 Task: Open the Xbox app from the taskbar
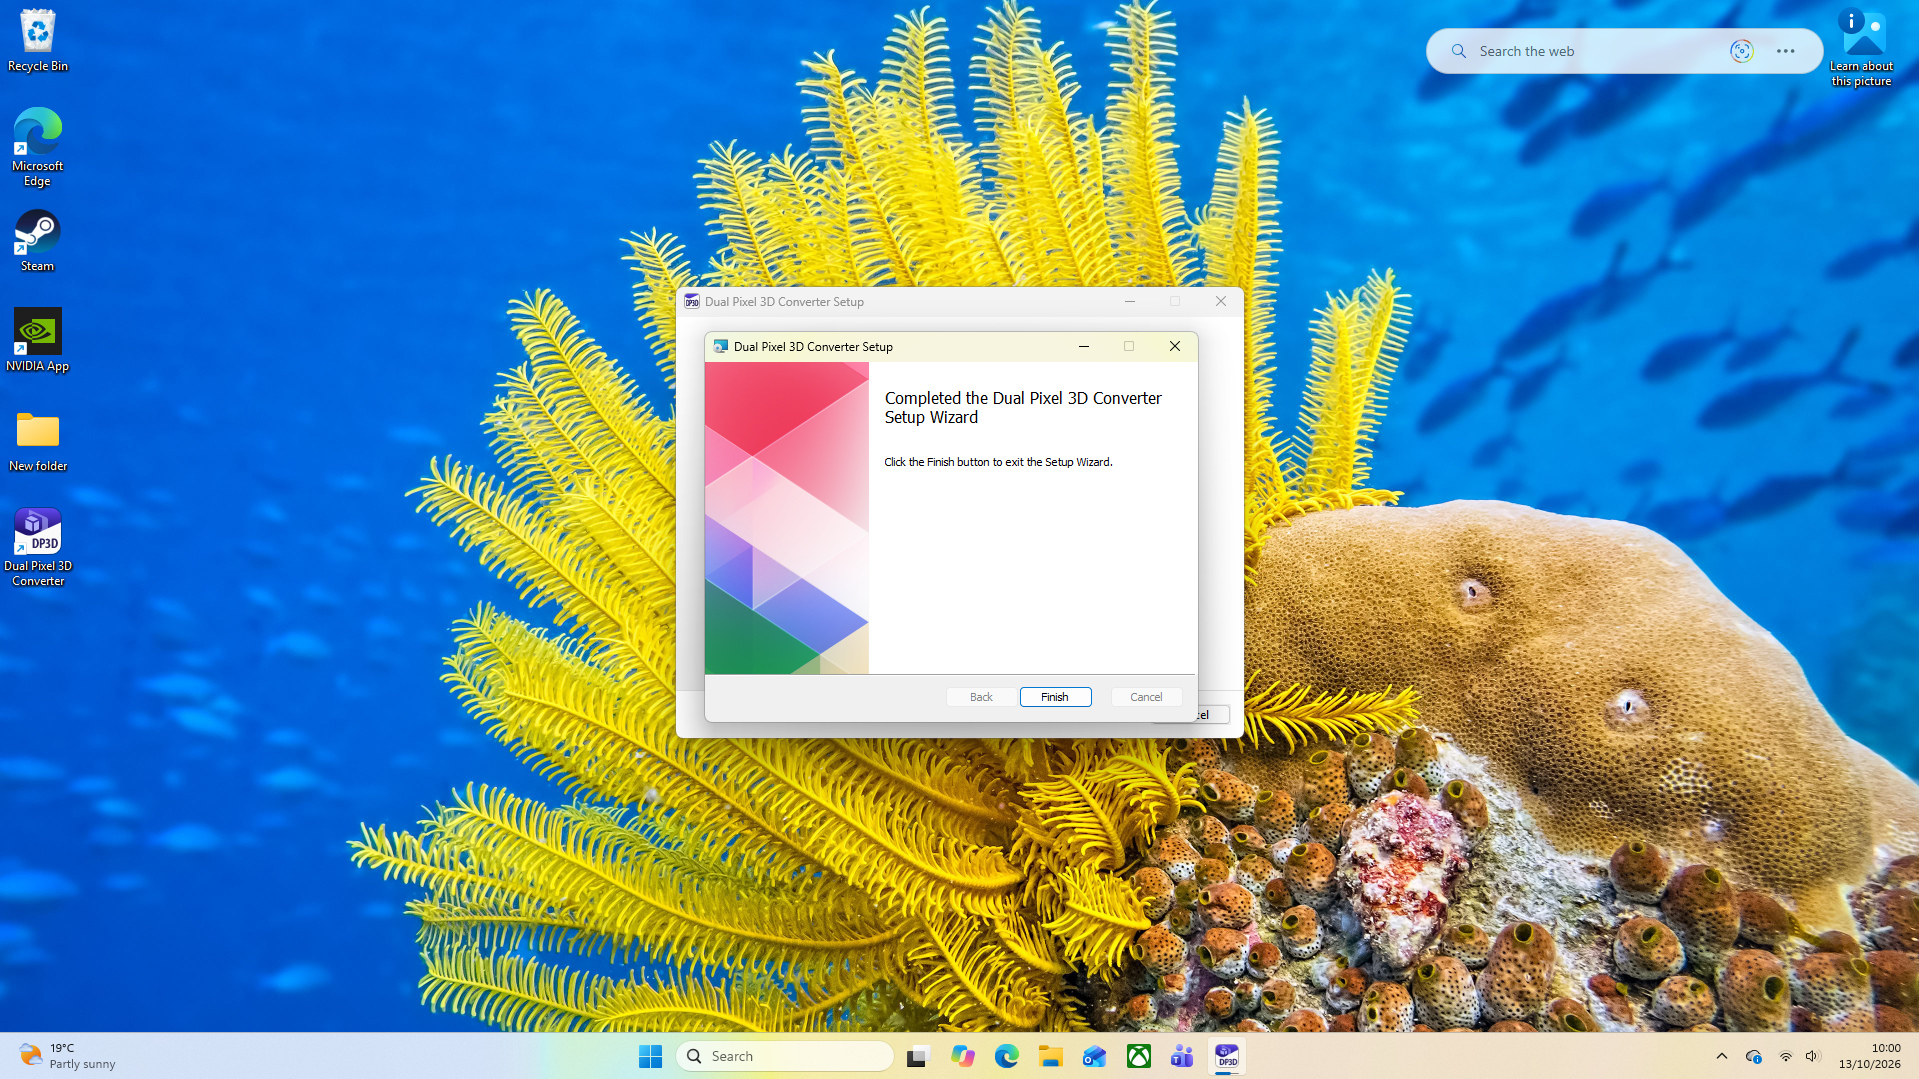1138,1056
